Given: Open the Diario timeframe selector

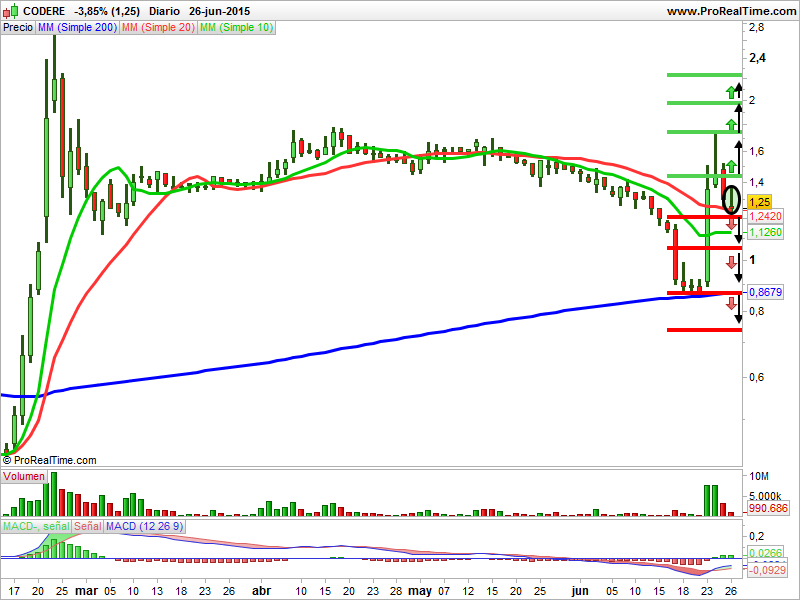Looking at the screenshot, I should pos(163,10).
